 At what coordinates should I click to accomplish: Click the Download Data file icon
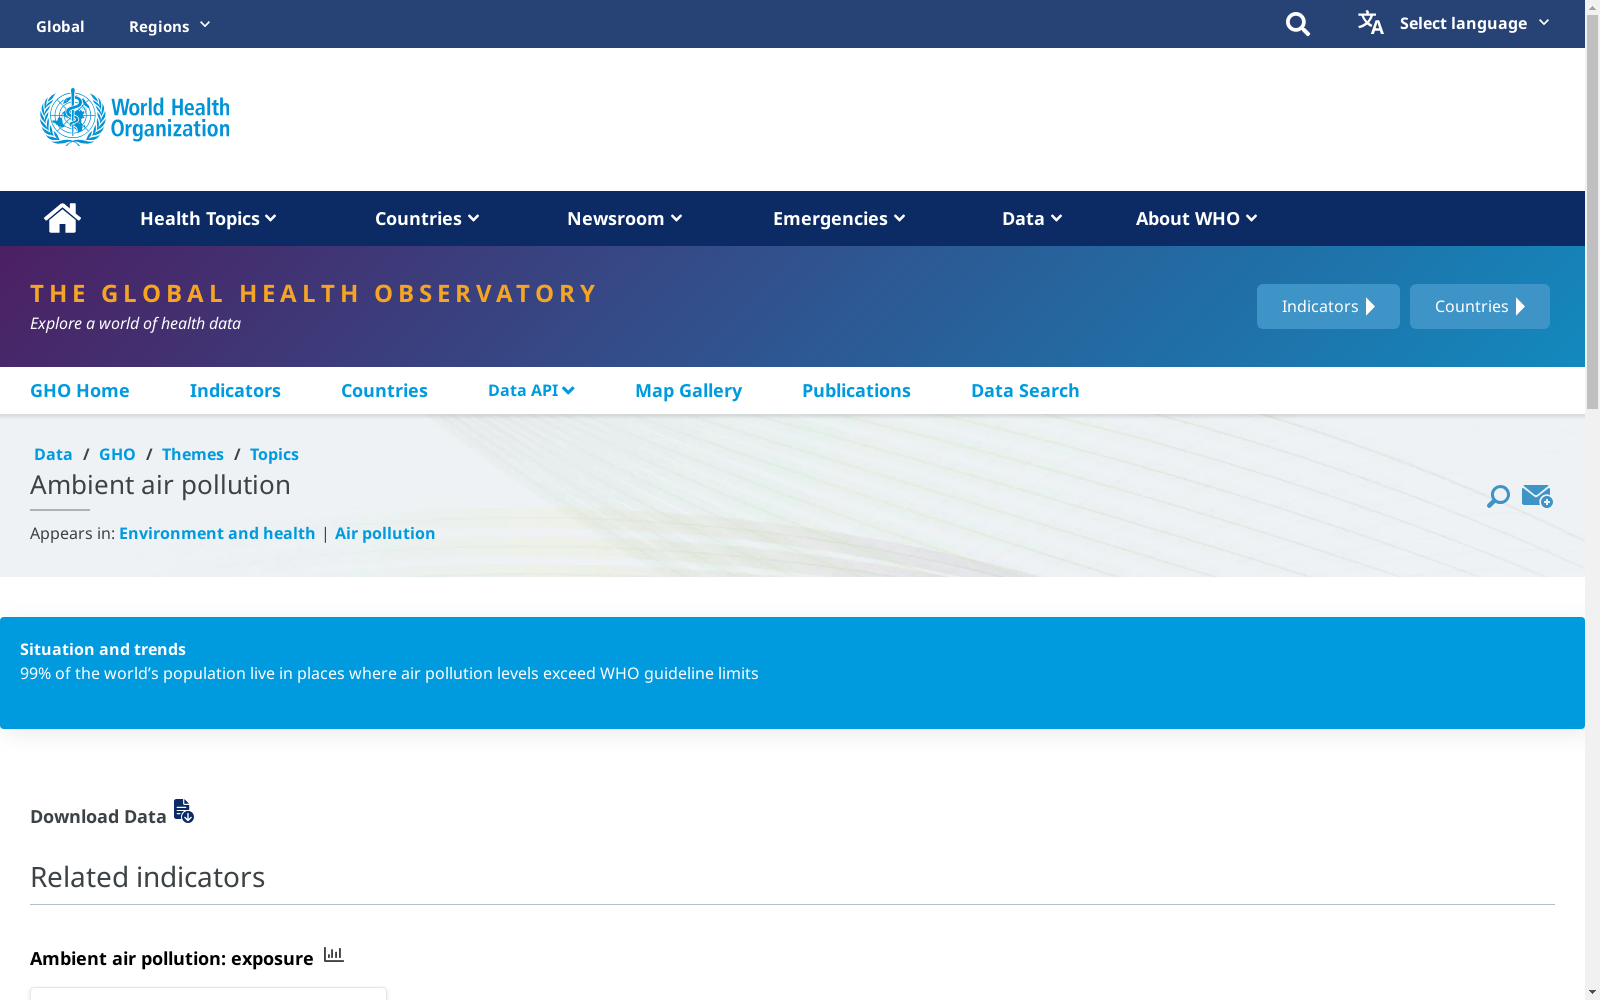click(184, 810)
